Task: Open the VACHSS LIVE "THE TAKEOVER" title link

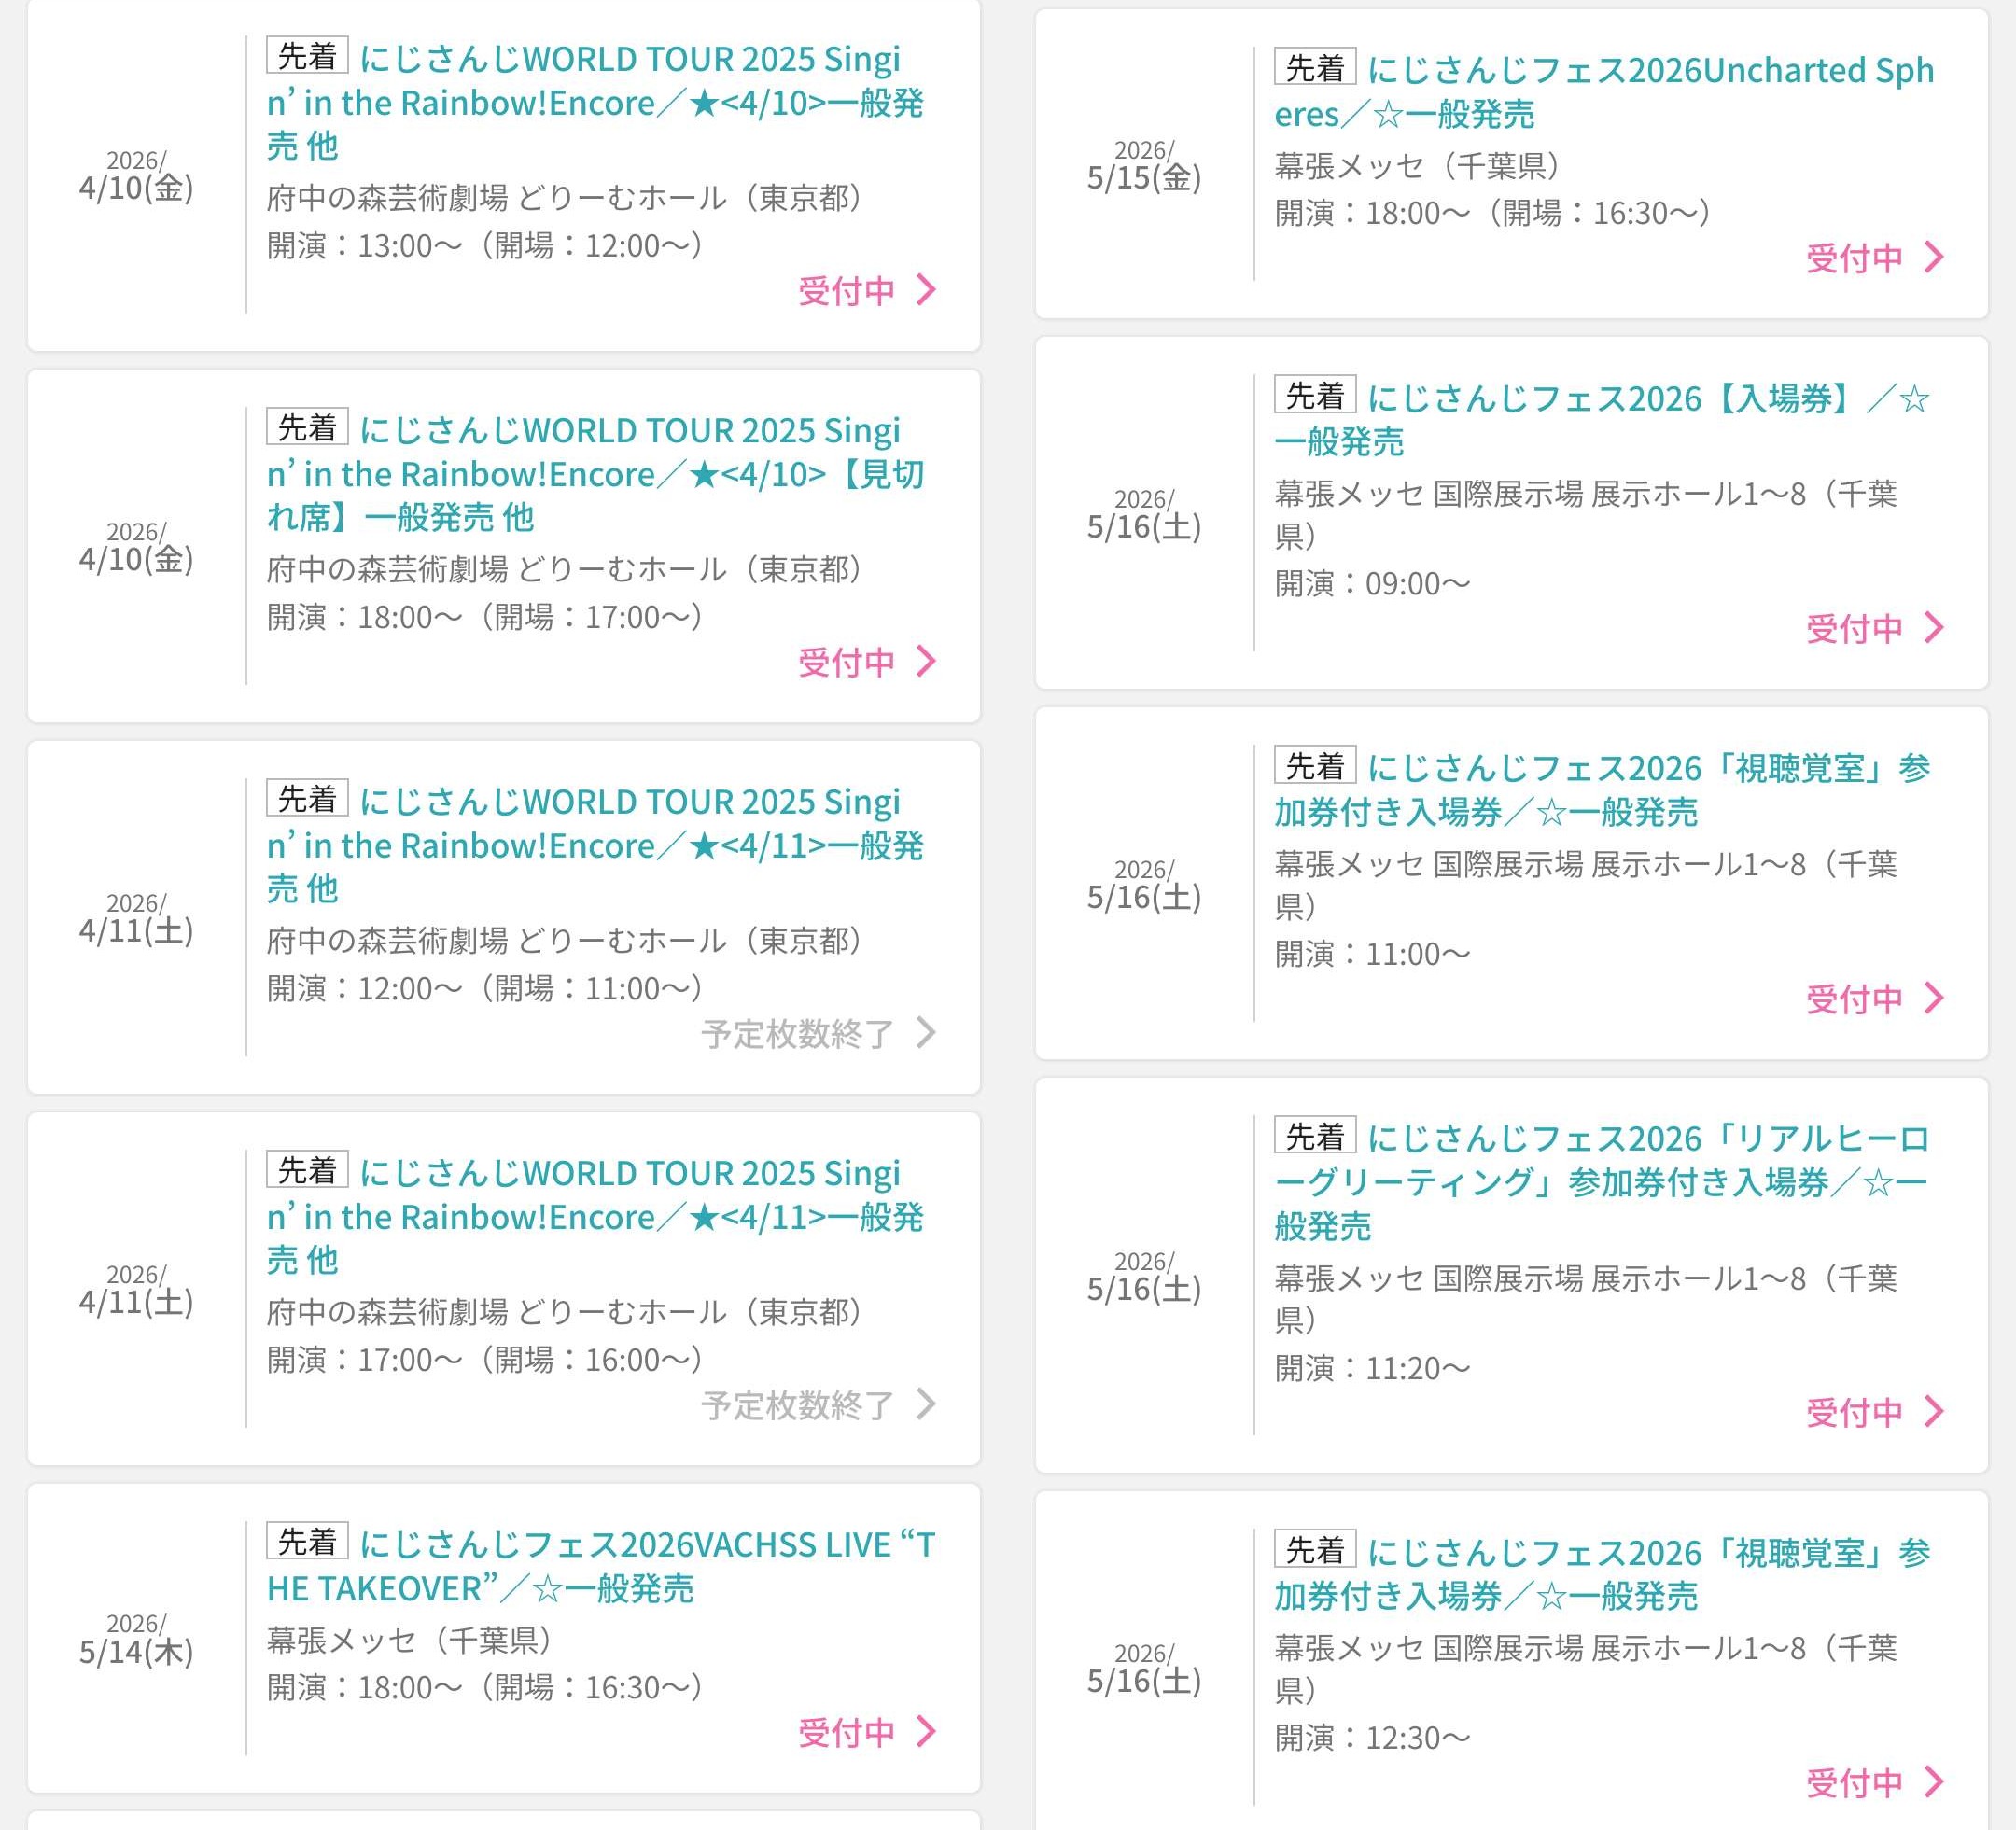Action: (600, 1566)
